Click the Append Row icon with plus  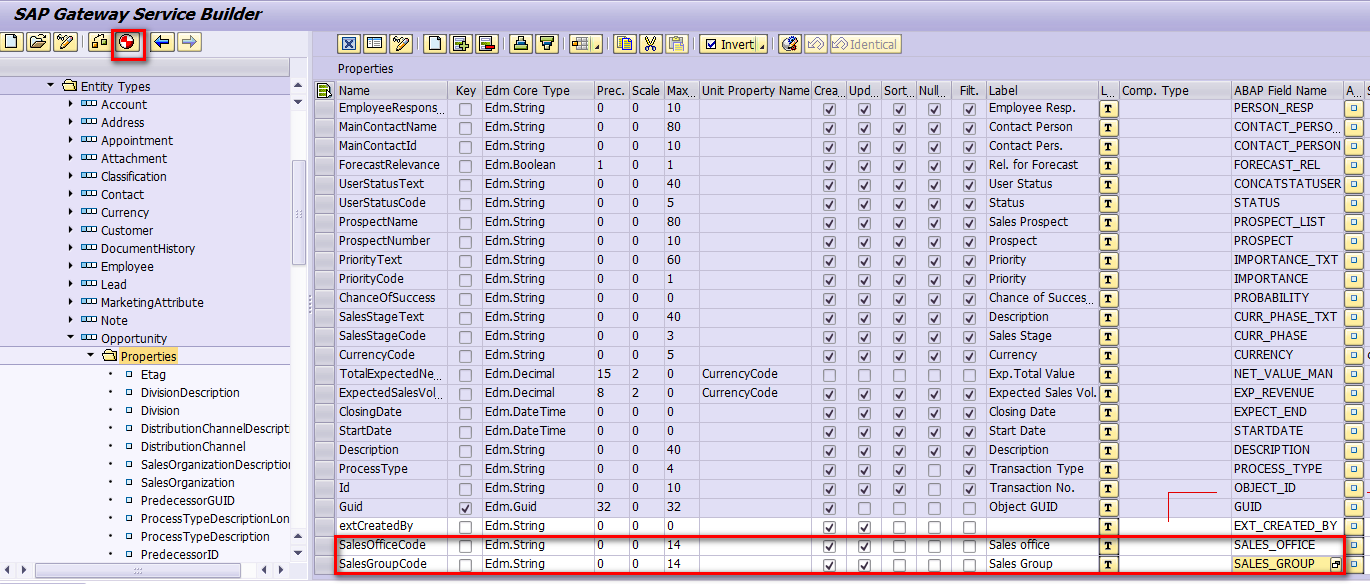coord(461,44)
